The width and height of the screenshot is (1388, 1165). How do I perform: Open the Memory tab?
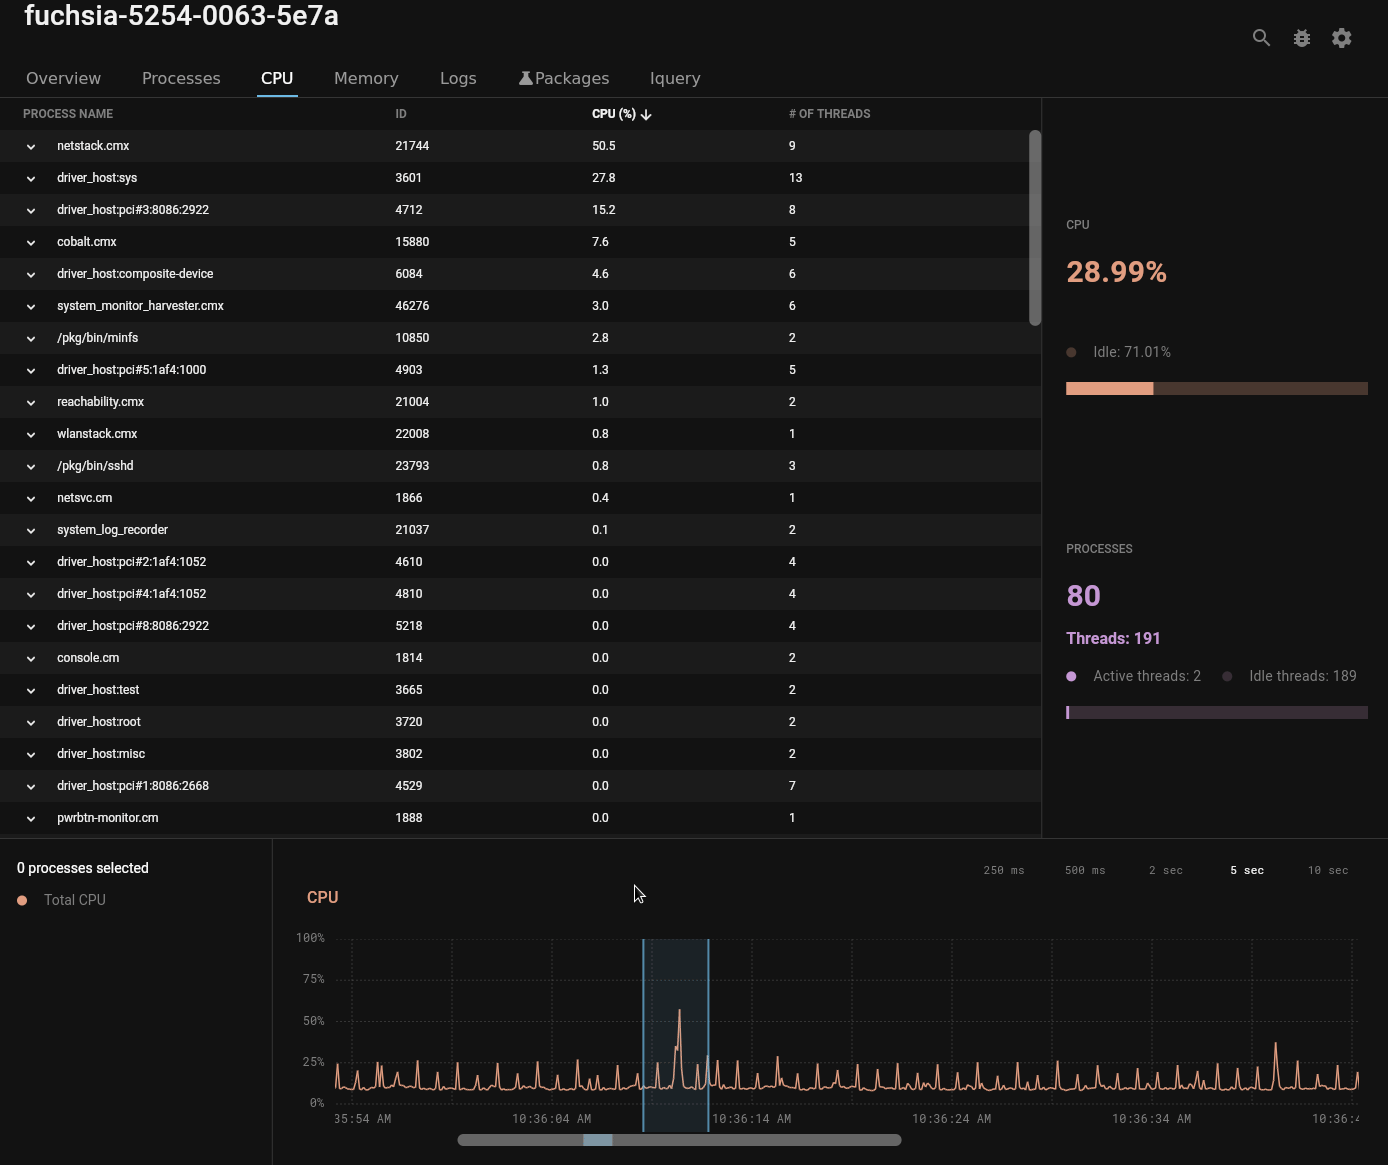tap(366, 78)
